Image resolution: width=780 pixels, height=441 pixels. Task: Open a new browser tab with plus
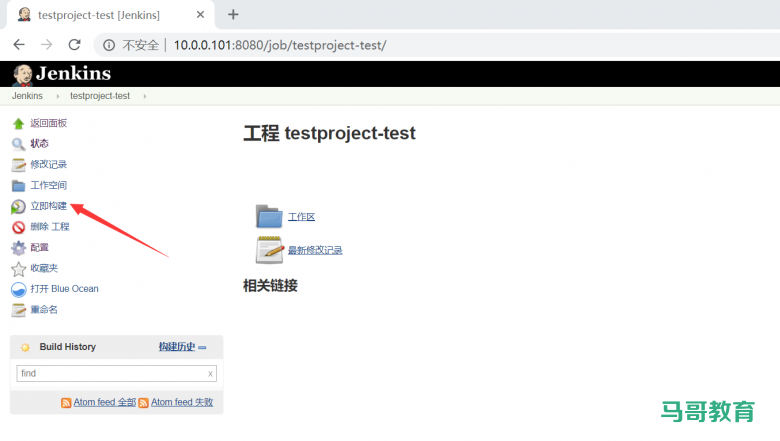(233, 14)
